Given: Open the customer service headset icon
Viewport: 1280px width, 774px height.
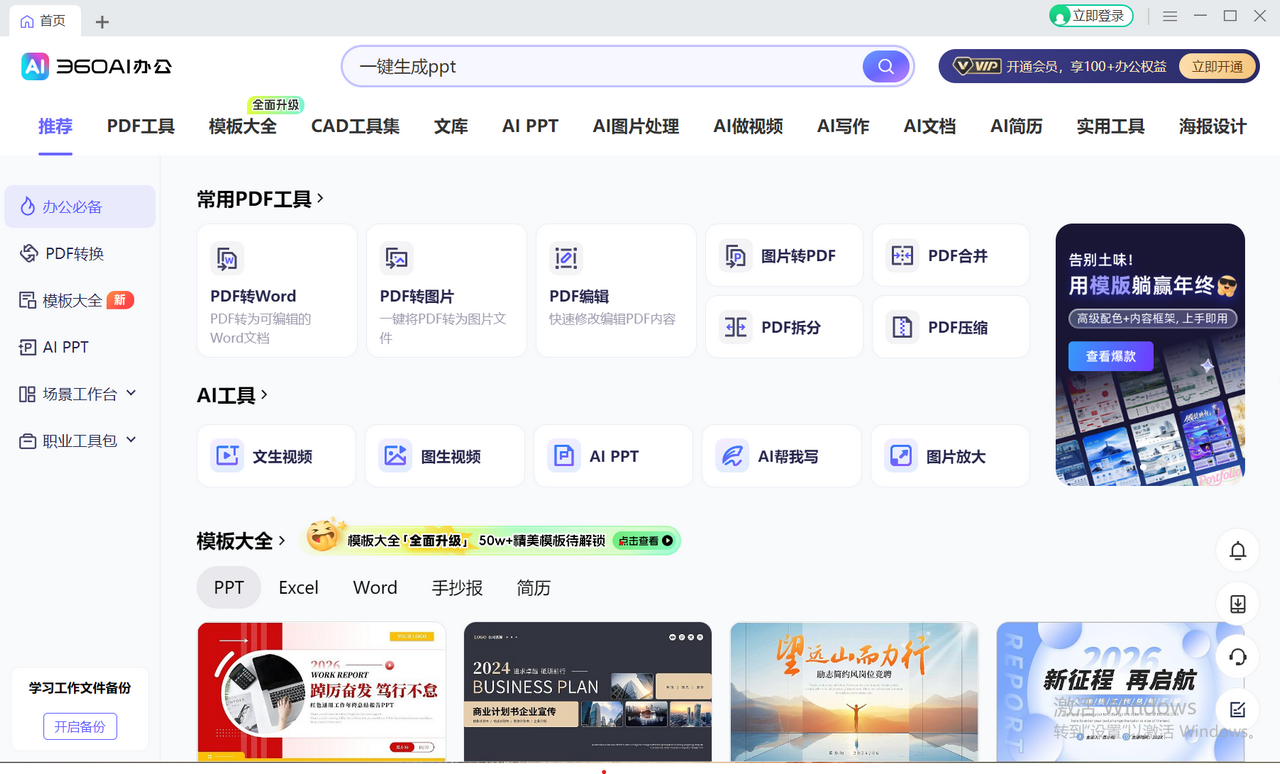Looking at the screenshot, I should point(1237,657).
